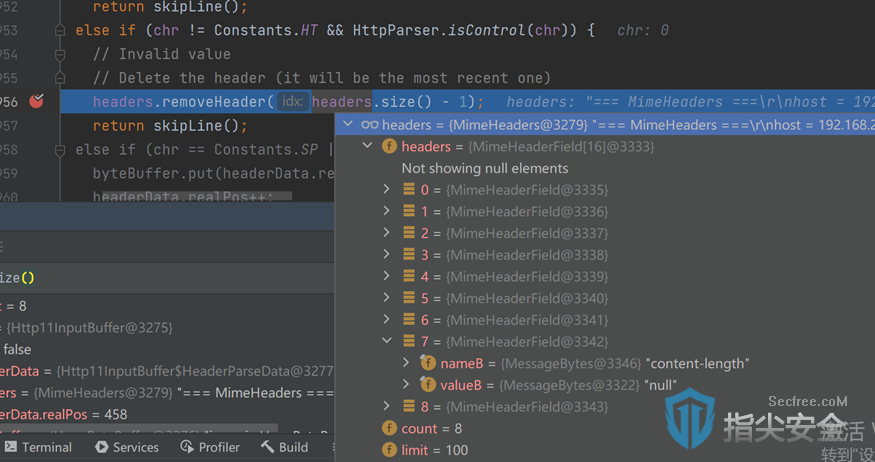Viewport: 875px width, 462px height.
Task: Select the realPos = 458 variable row
Action: click(x=167, y=415)
